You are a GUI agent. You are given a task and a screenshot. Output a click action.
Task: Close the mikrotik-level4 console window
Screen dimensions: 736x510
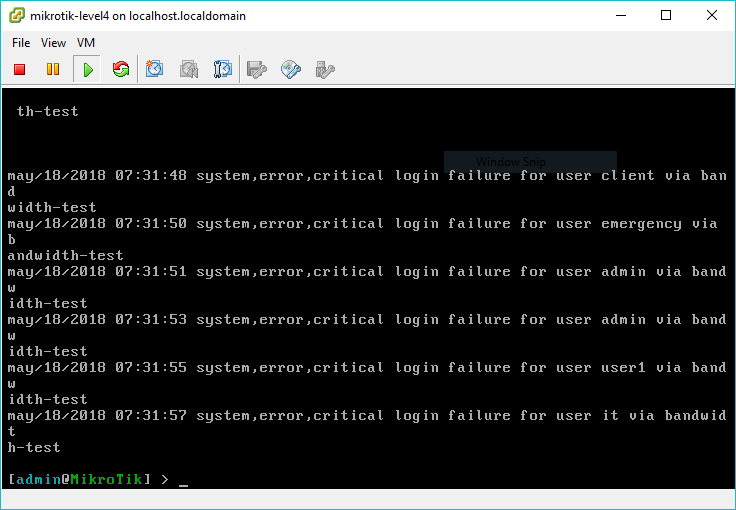click(x=712, y=16)
